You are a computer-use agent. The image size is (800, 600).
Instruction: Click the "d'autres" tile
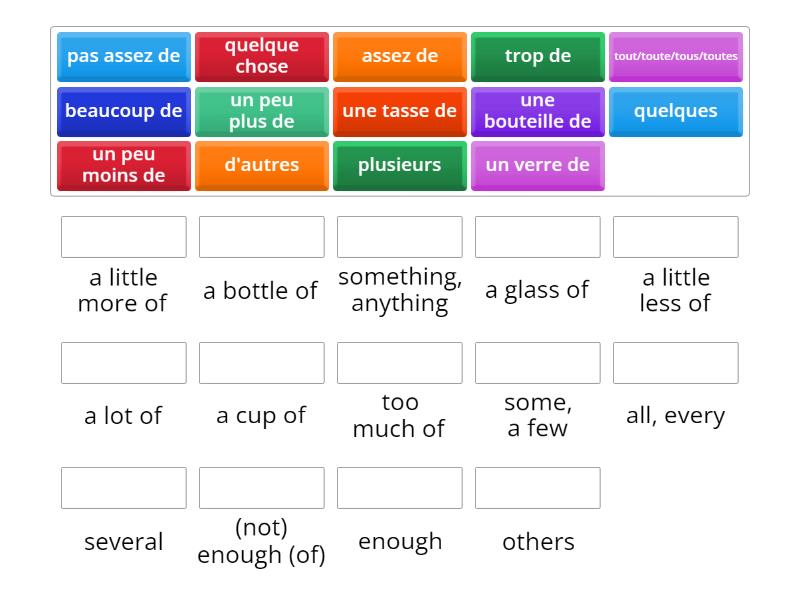coord(261,165)
